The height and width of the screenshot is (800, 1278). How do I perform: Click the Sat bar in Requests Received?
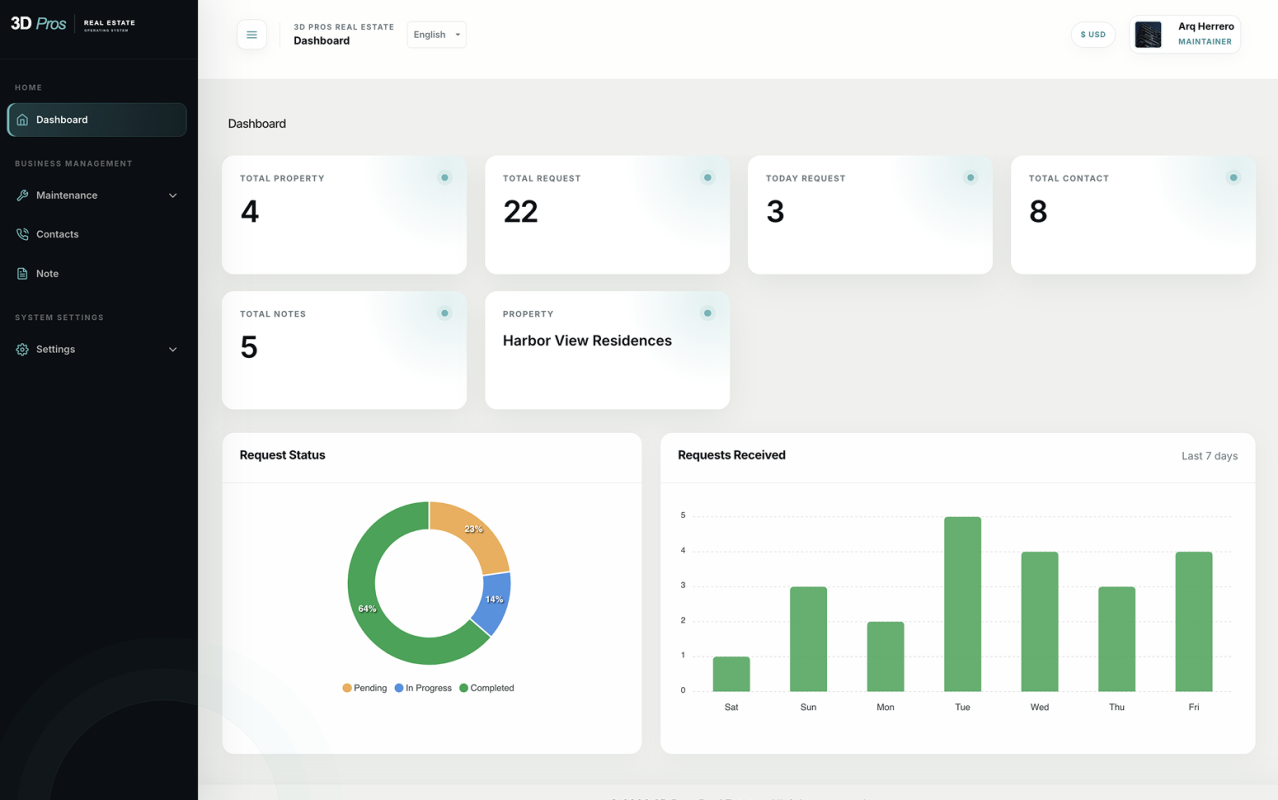[732, 674]
